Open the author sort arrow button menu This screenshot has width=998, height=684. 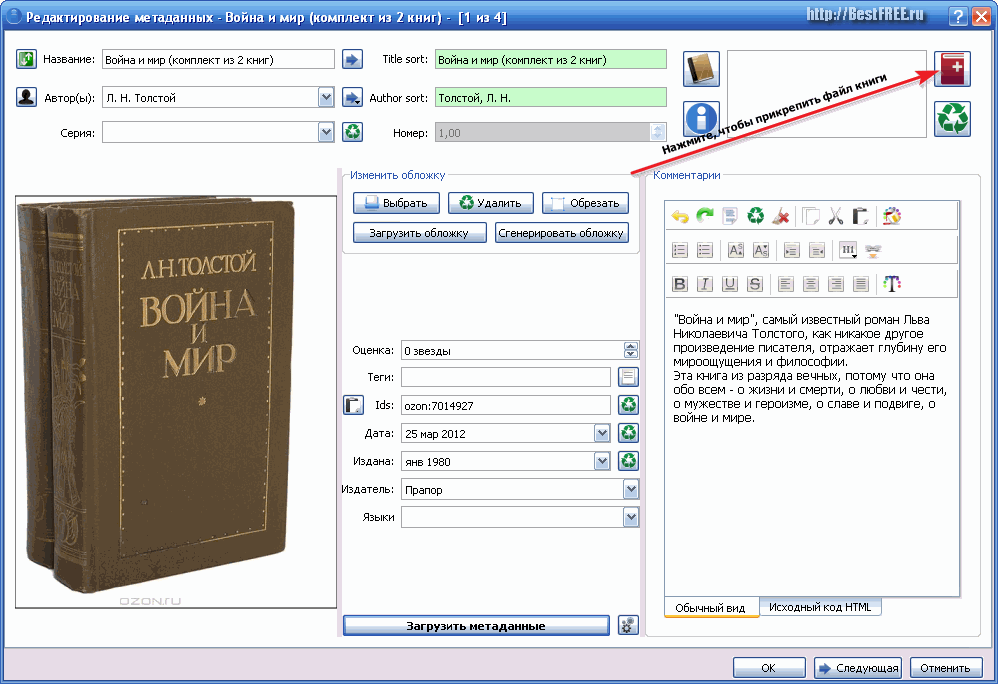(352, 97)
